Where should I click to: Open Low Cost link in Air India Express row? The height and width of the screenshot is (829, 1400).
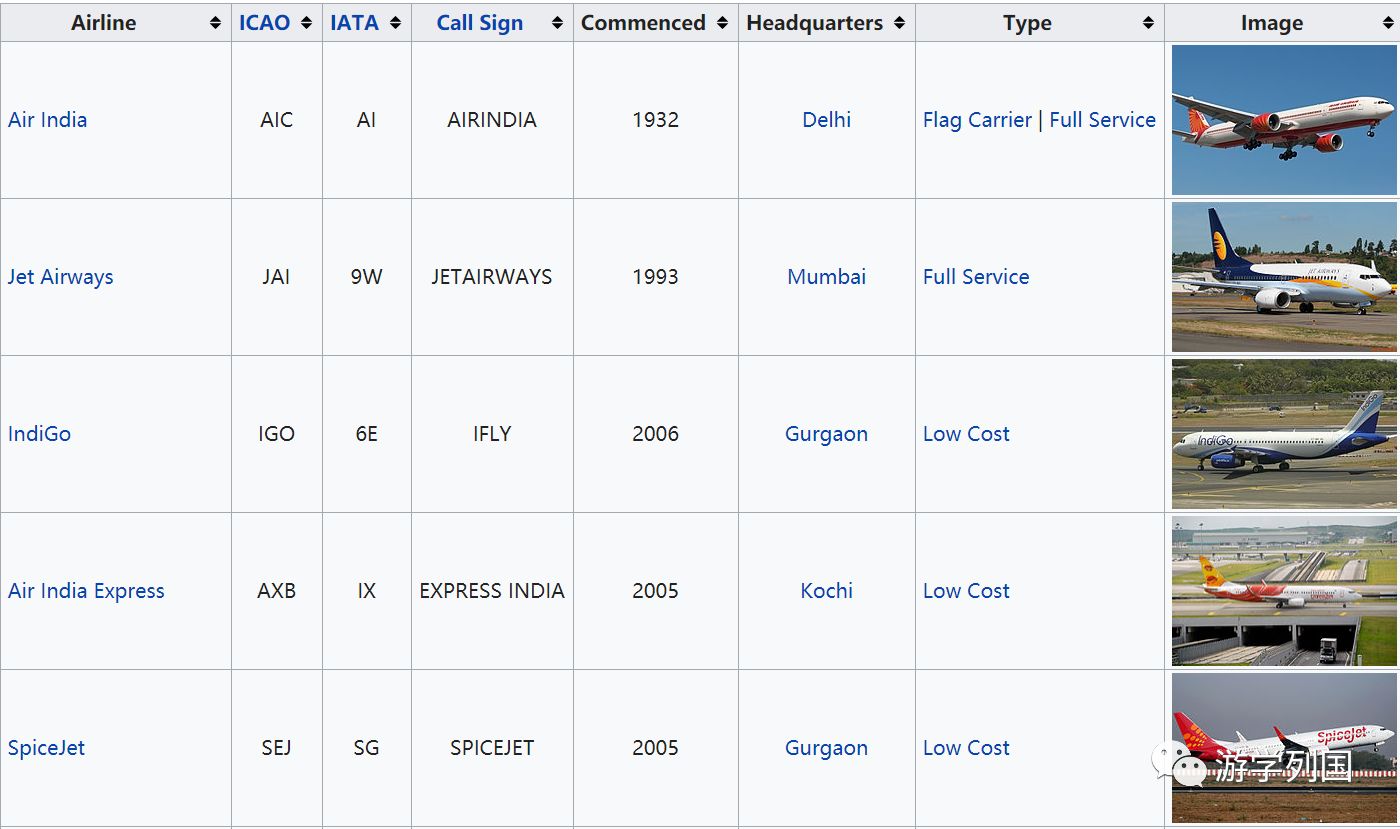[x=966, y=591]
